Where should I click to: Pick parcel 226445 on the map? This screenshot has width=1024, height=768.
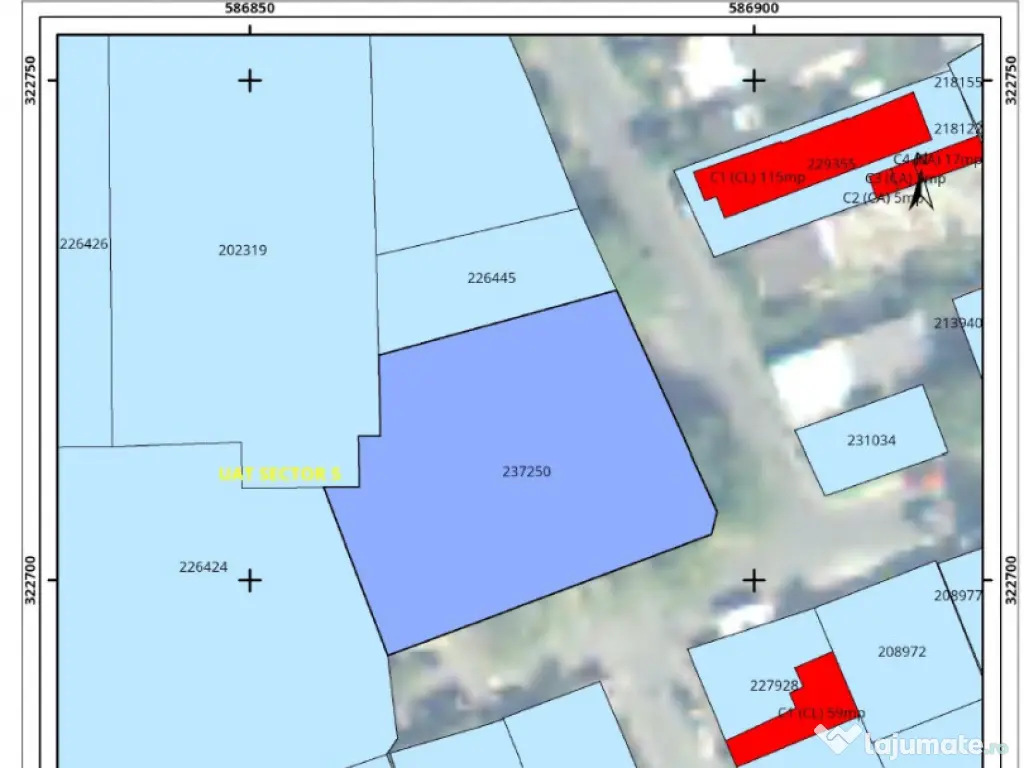tap(491, 278)
